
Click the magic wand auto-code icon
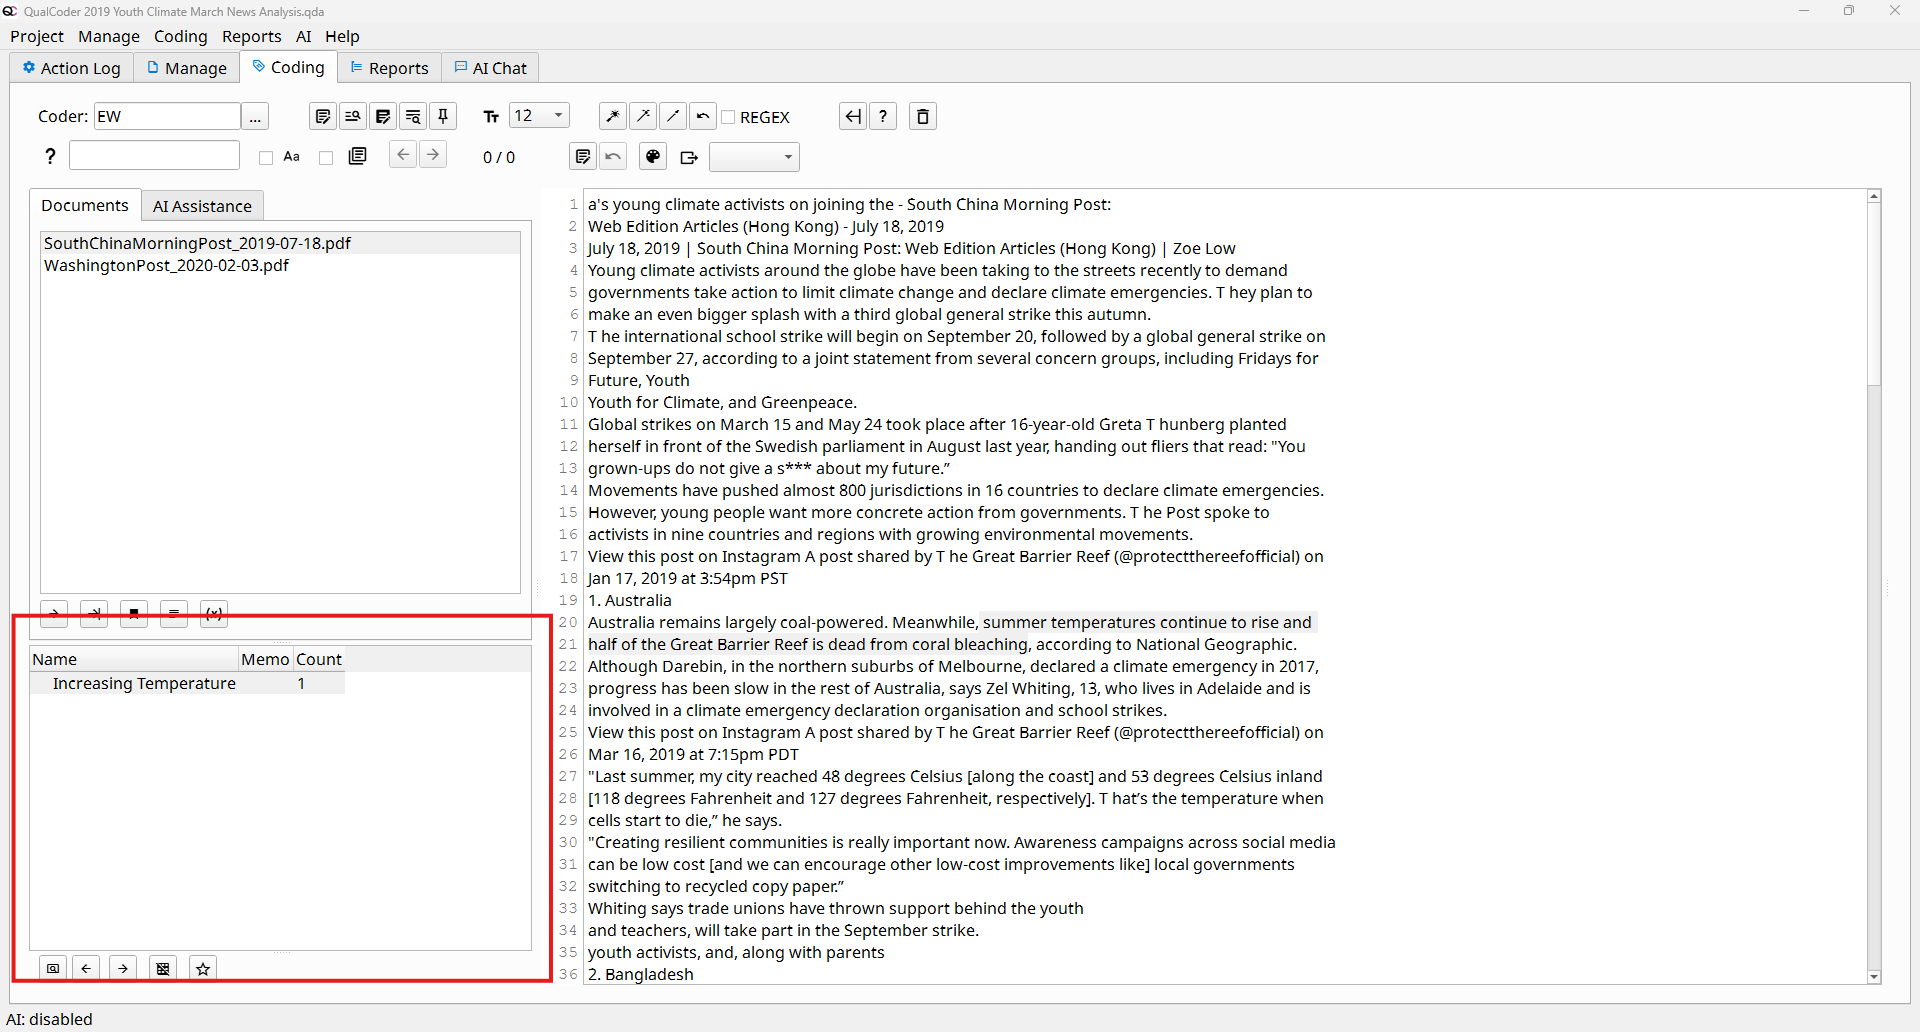pos(613,117)
